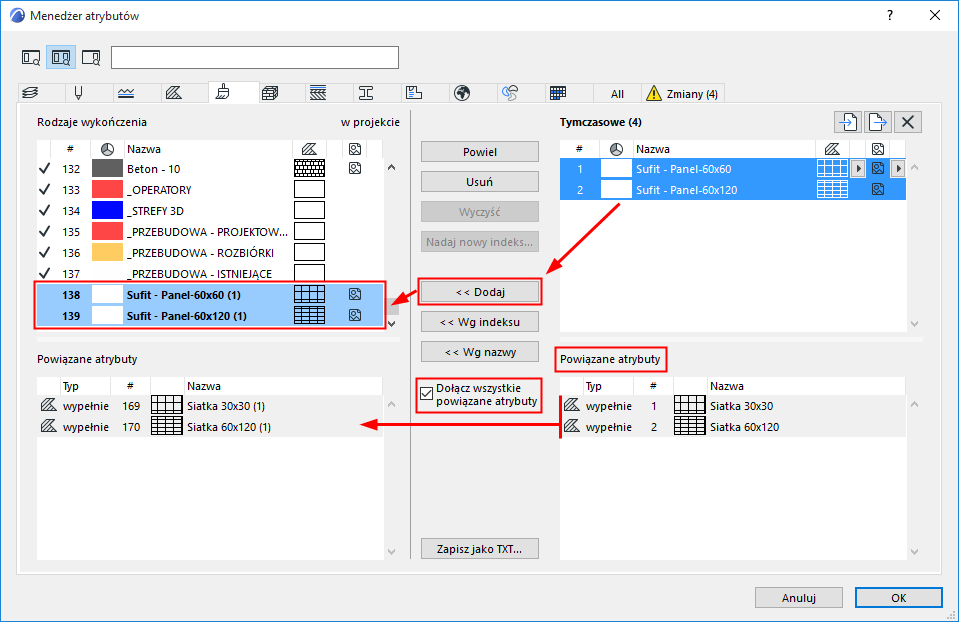This screenshot has width=959, height=622.
Task: Click the Powiel button
Action: pyautogui.click(x=480, y=152)
